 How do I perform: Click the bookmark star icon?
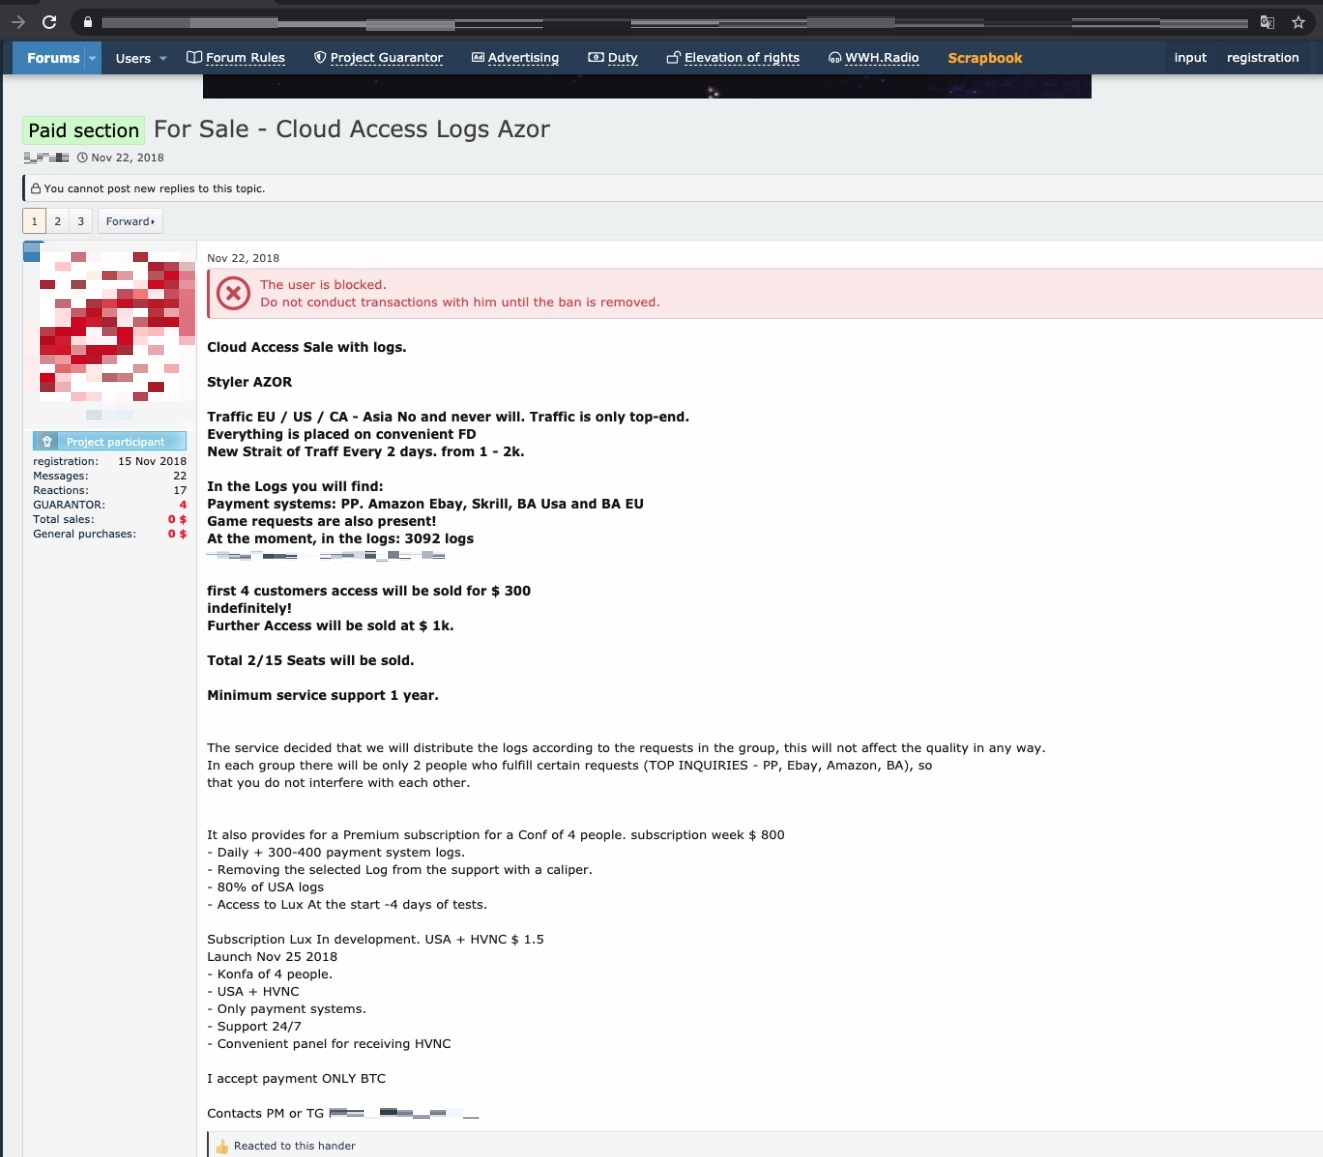coord(1298,22)
